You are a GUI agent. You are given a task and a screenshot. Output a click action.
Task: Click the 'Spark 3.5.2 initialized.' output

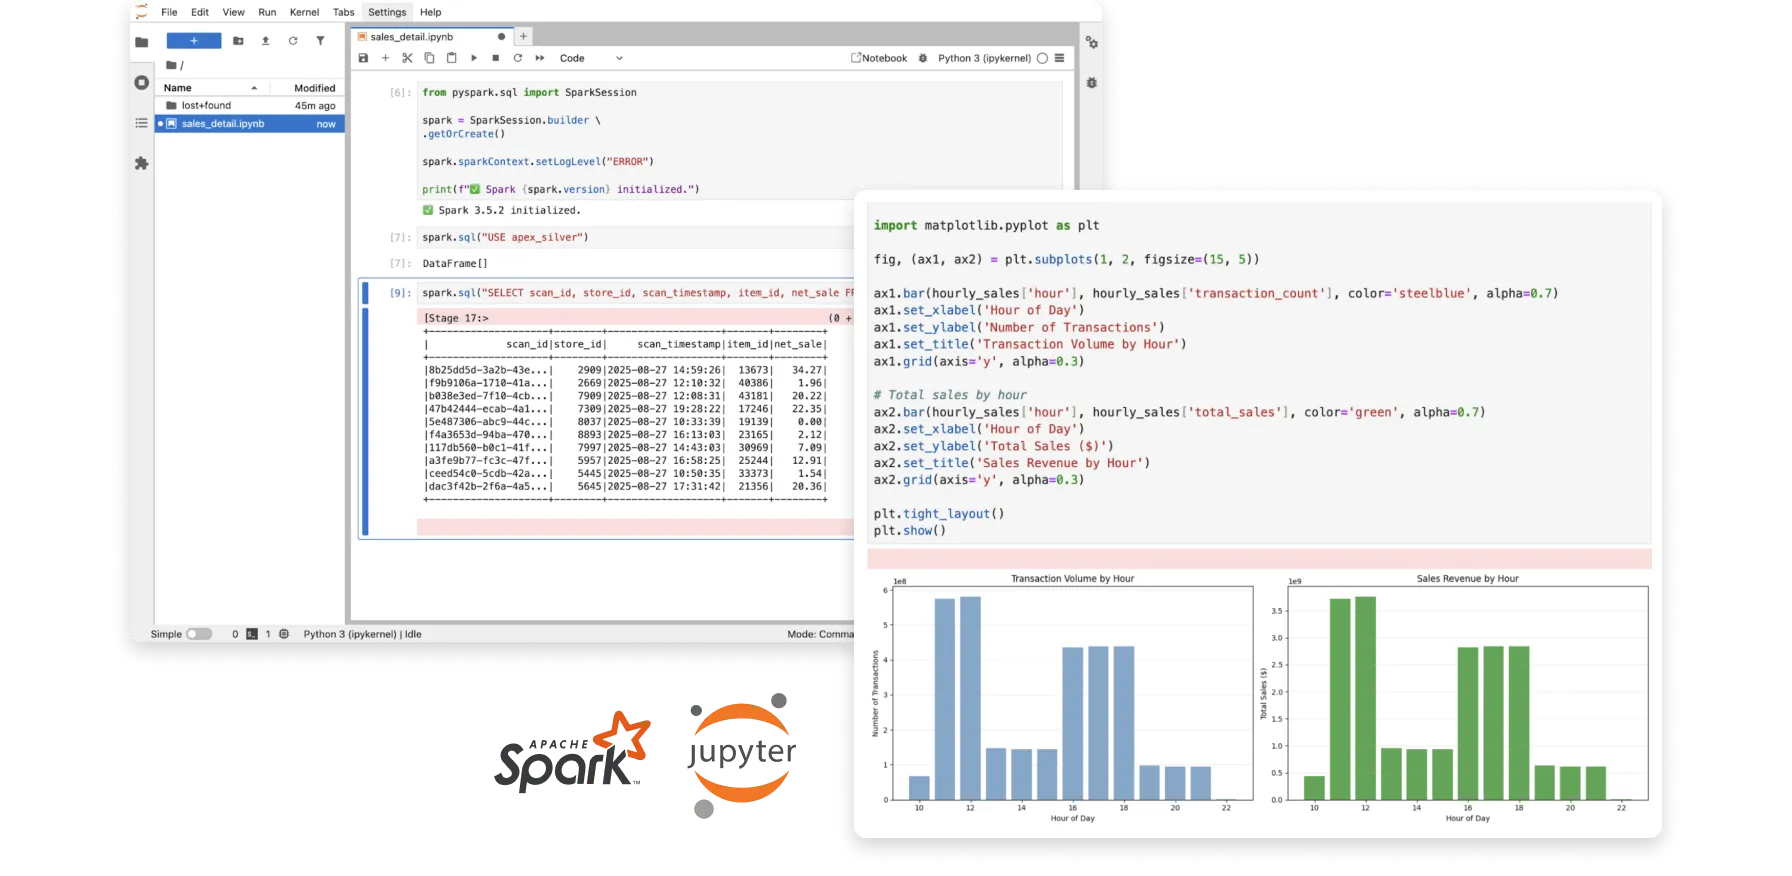coord(501,210)
